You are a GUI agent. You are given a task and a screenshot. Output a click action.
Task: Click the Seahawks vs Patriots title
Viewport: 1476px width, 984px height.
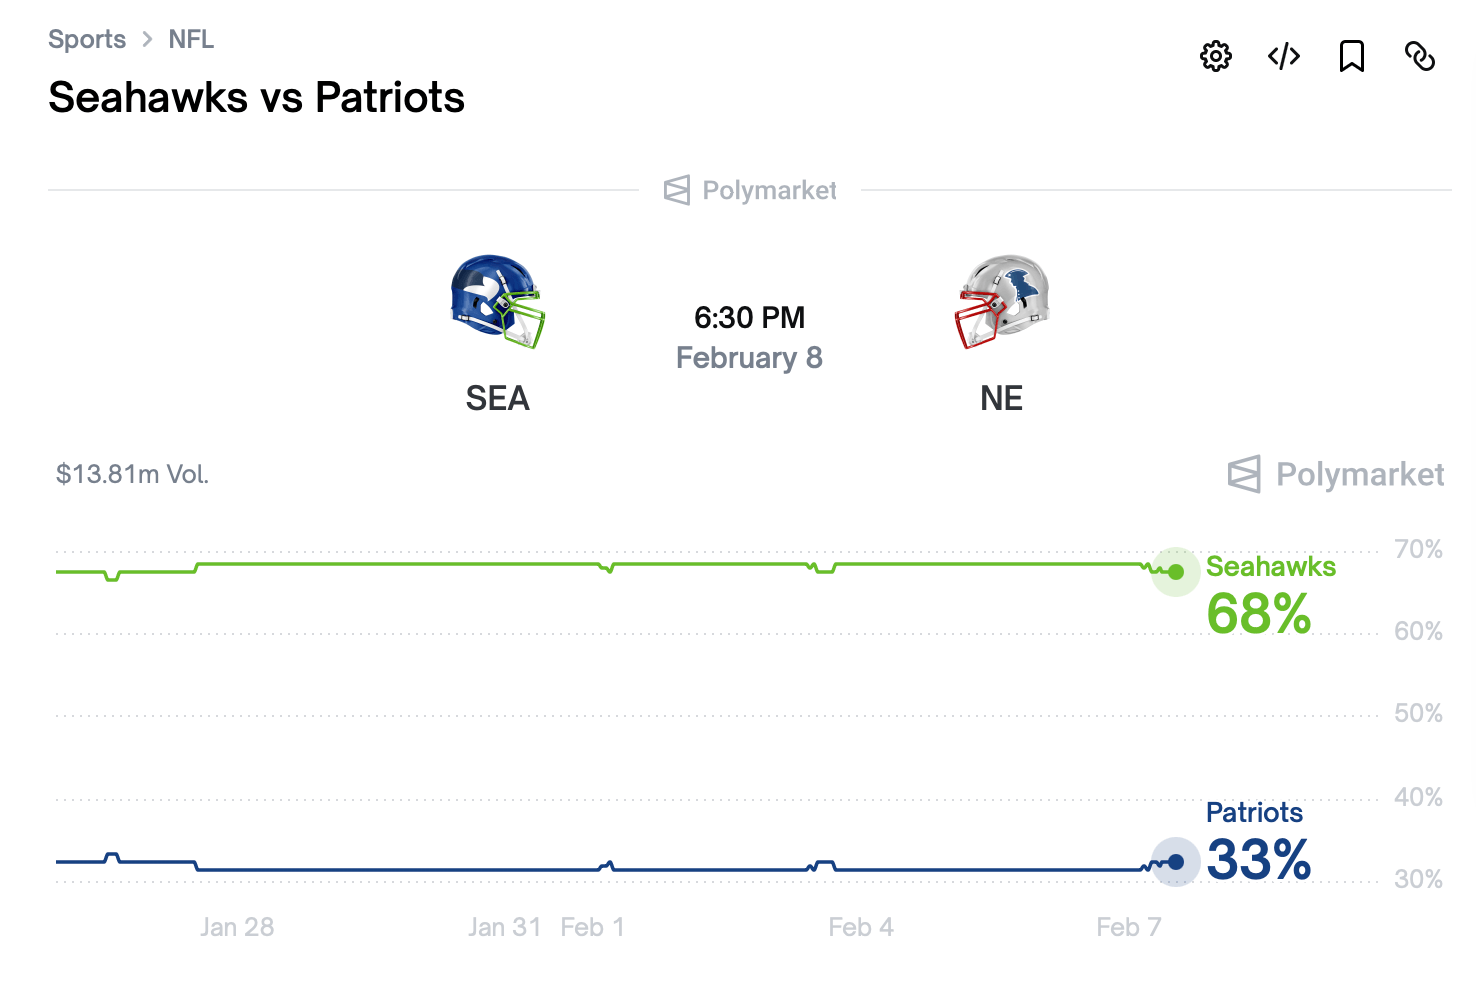click(x=256, y=96)
